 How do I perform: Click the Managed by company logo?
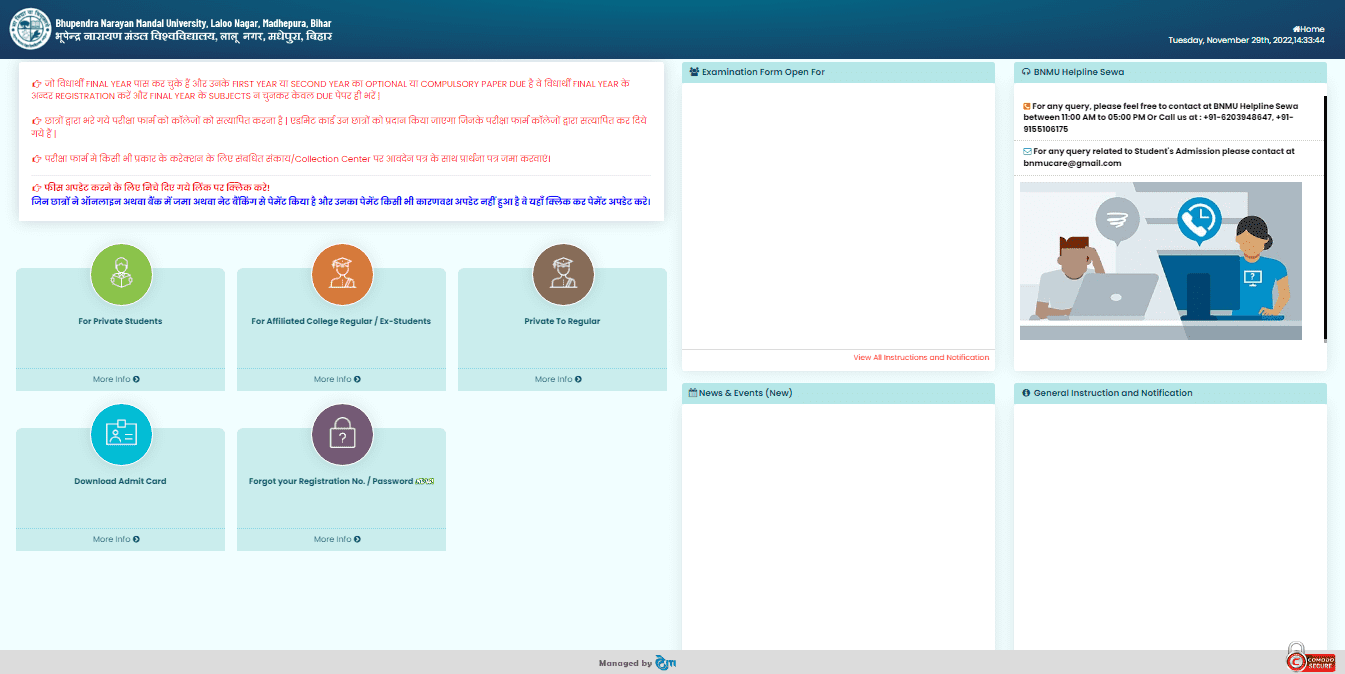pos(666,663)
